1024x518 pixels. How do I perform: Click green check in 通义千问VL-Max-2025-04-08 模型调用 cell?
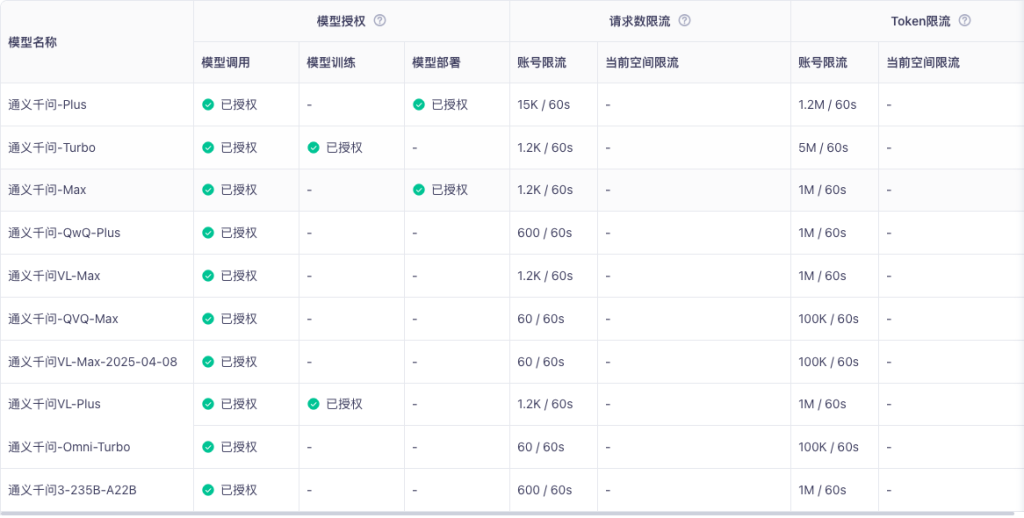click(x=208, y=361)
